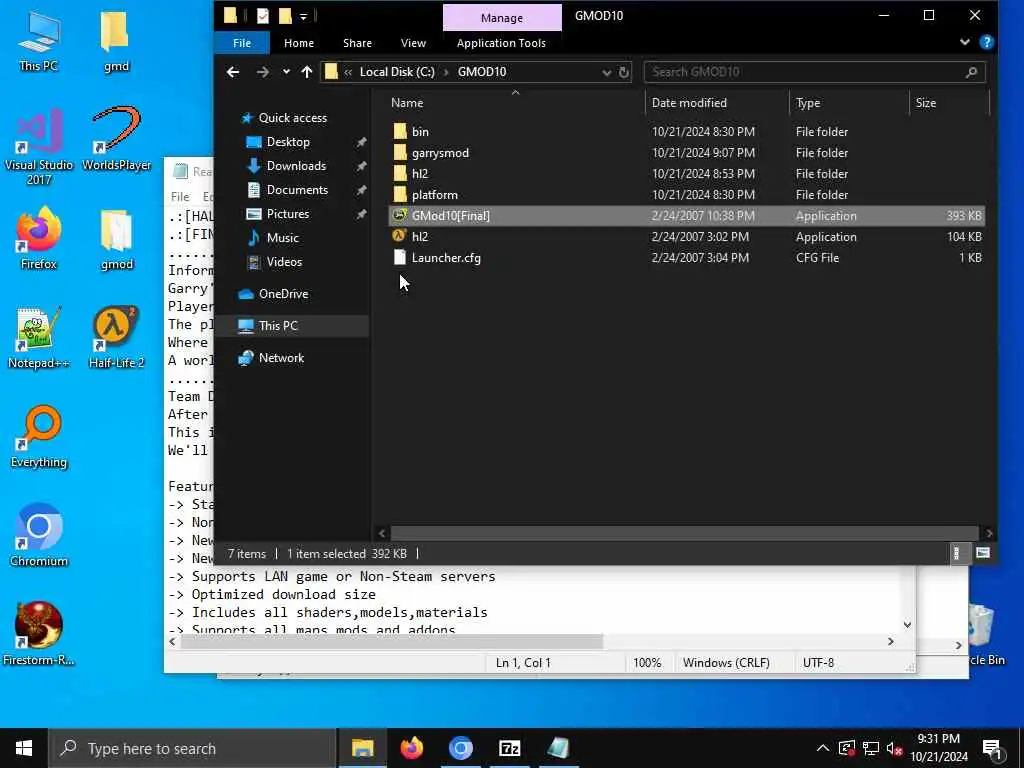Image resolution: width=1024 pixels, height=768 pixels.
Task: Open the Share ribbon tab
Action: (357, 43)
